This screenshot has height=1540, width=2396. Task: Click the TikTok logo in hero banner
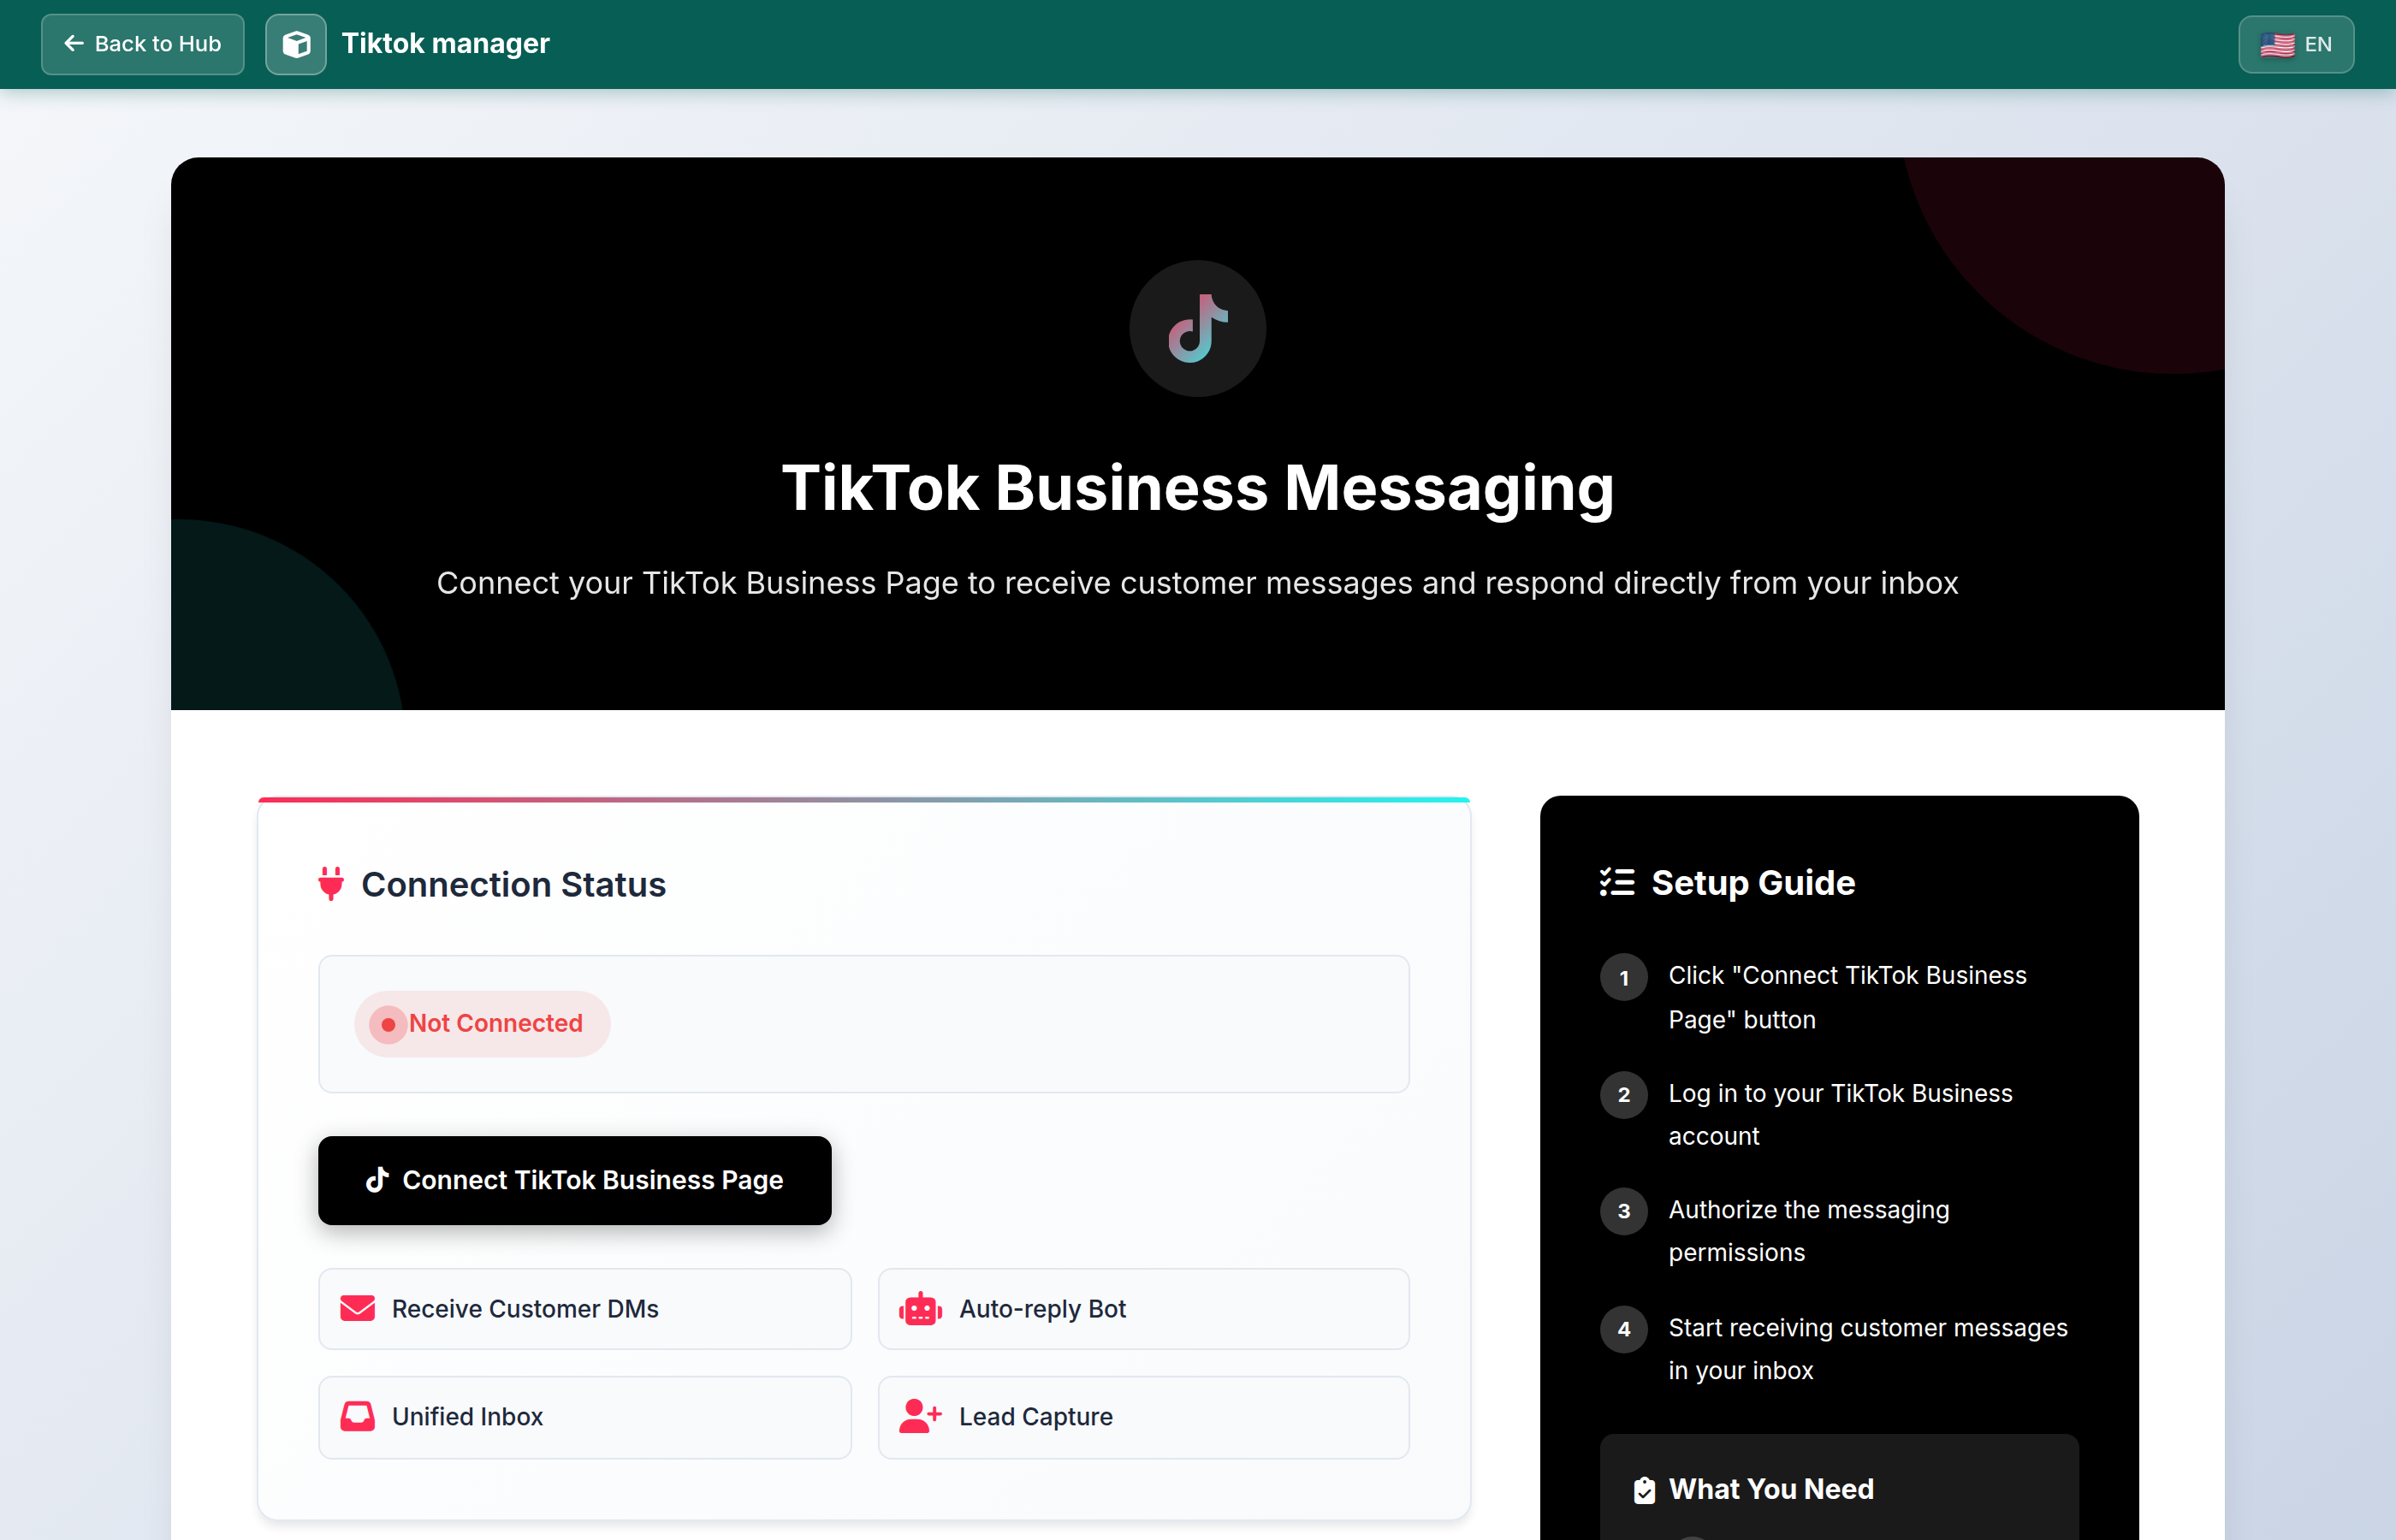click(1198, 329)
